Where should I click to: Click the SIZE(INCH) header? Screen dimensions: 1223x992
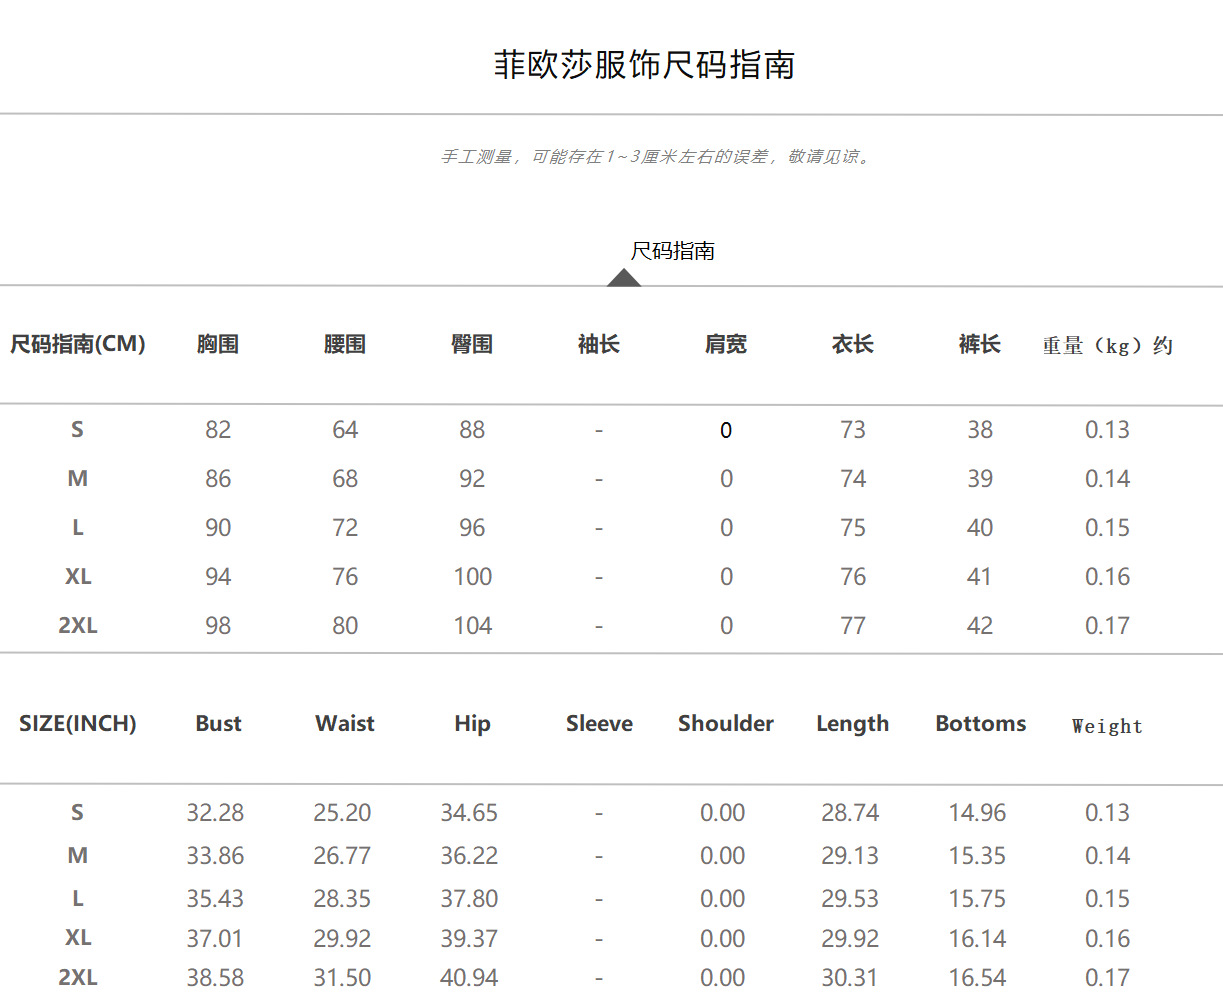tap(78, 724)
